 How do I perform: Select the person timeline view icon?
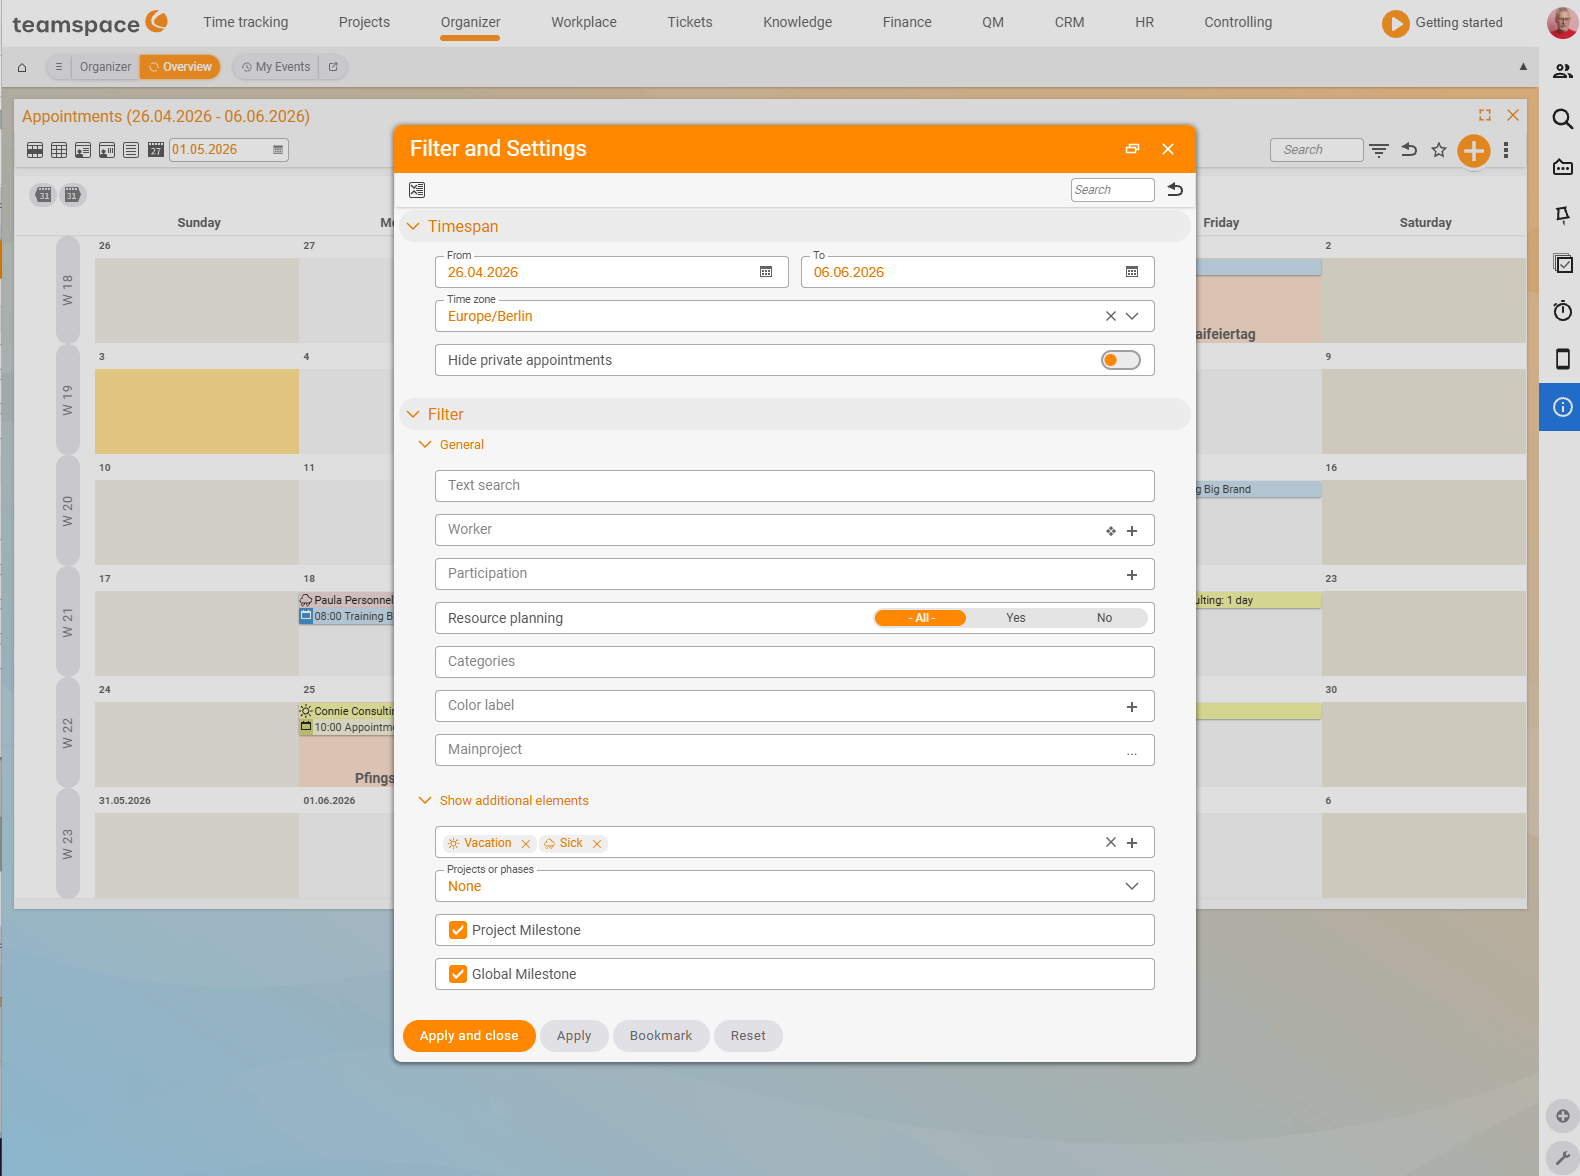(107, 150)
